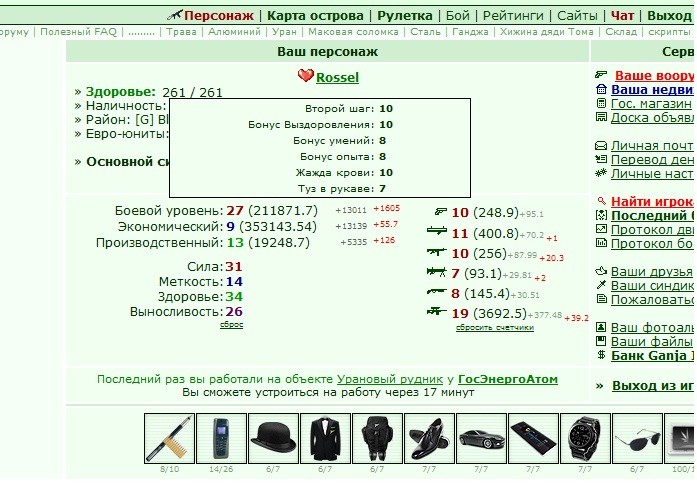Click the Сталь link

425,32
